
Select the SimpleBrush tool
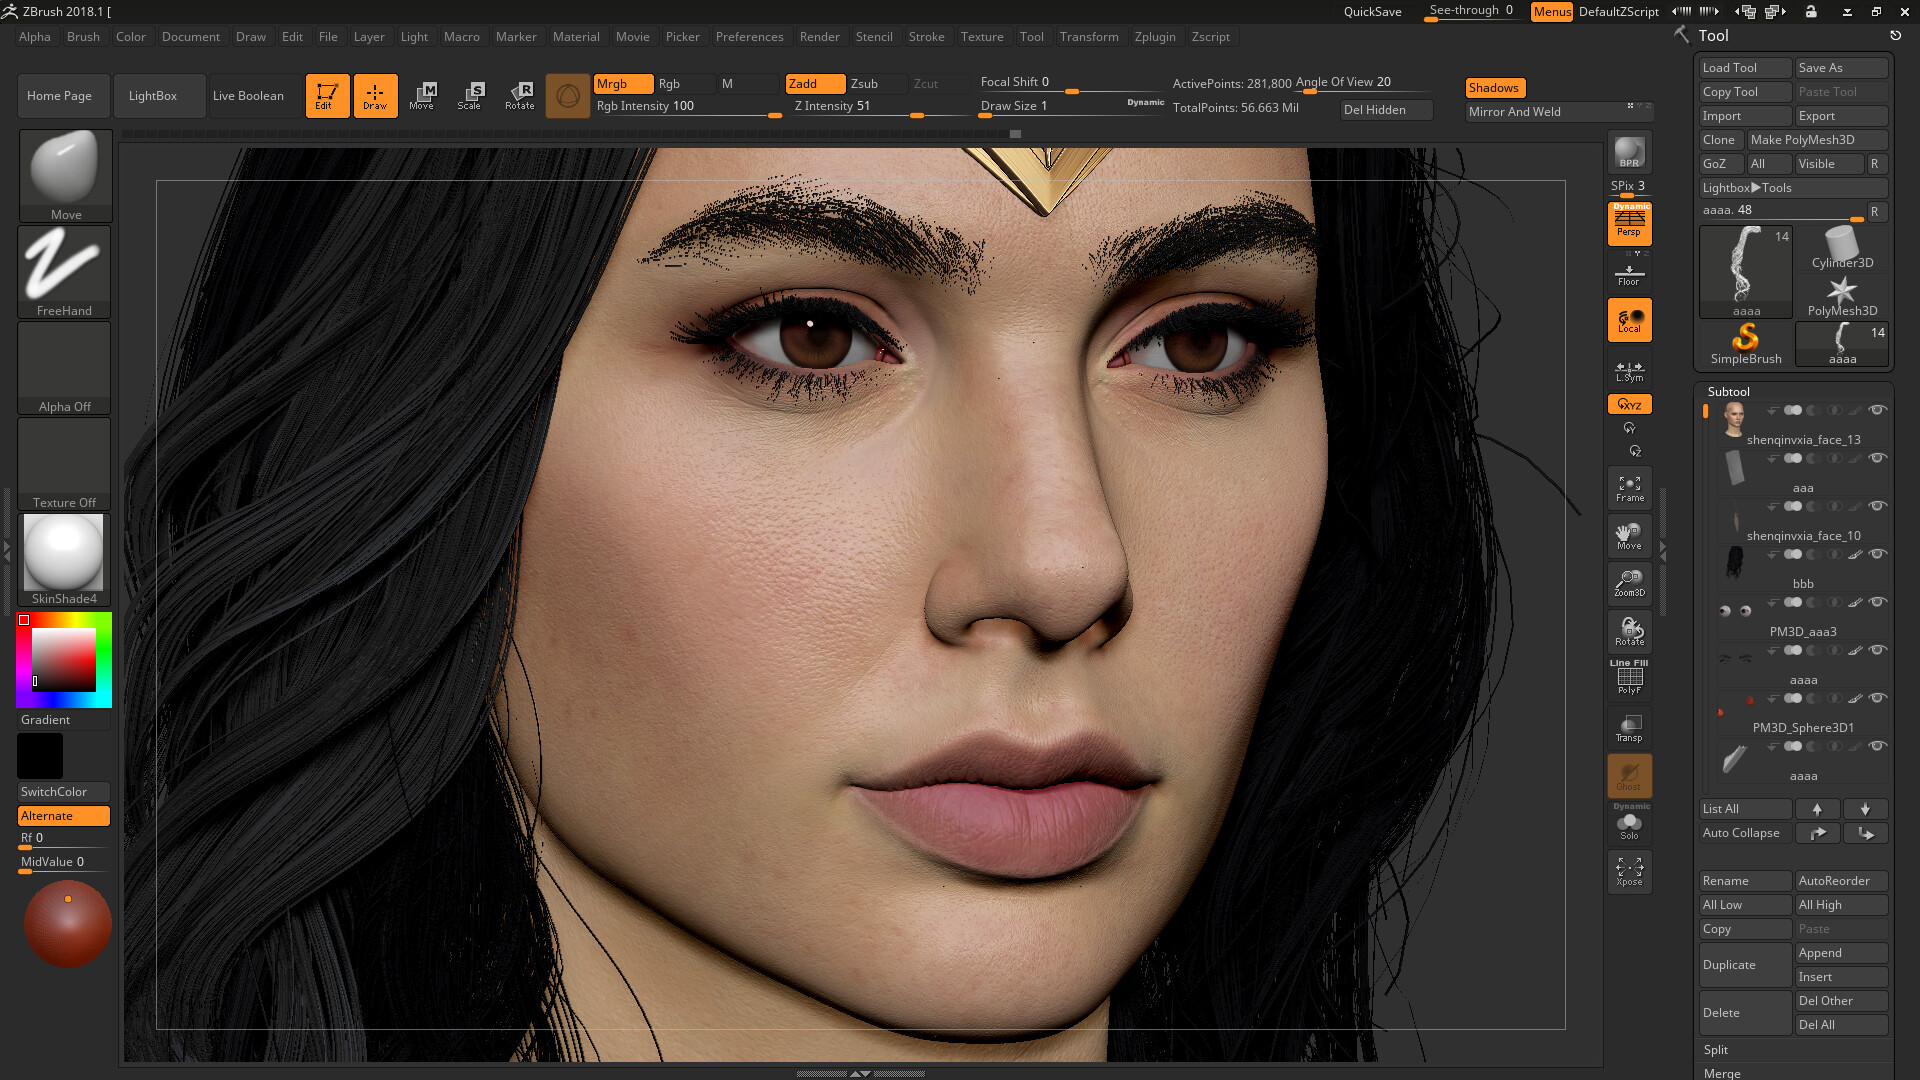pos(1746,344)
